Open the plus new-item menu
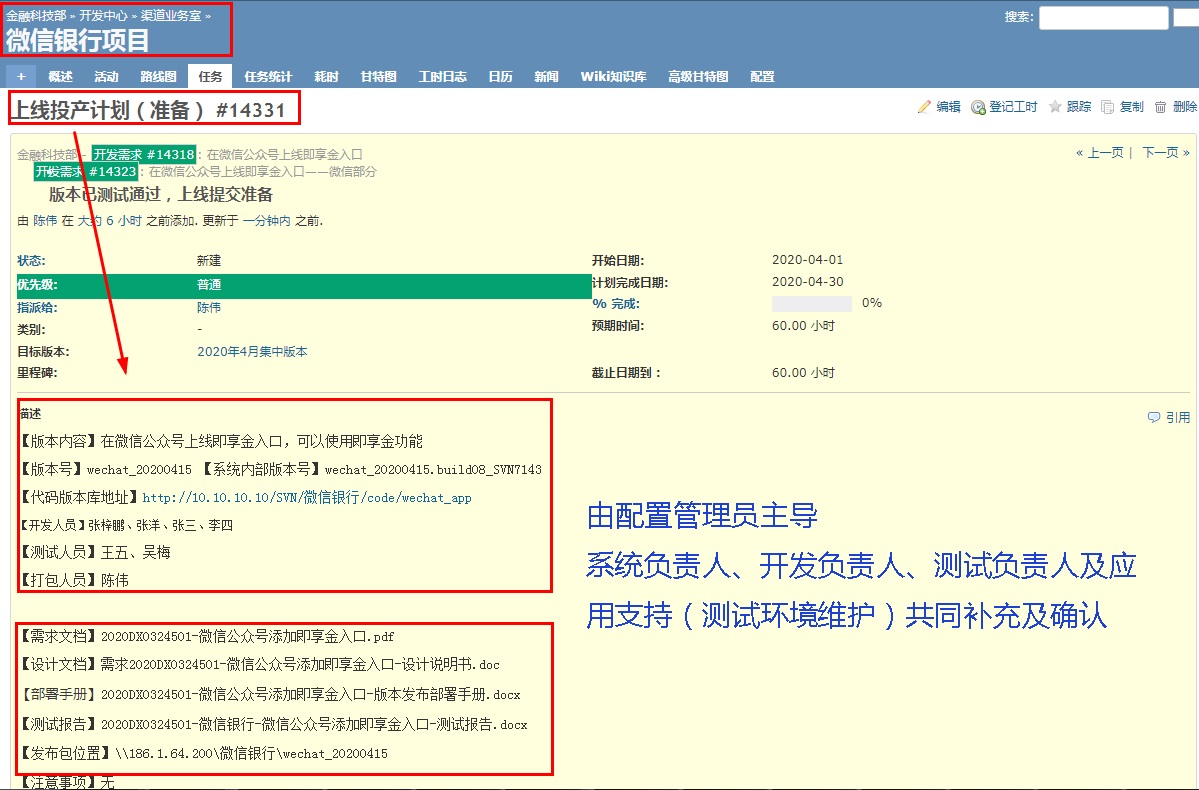 point(21,76)
